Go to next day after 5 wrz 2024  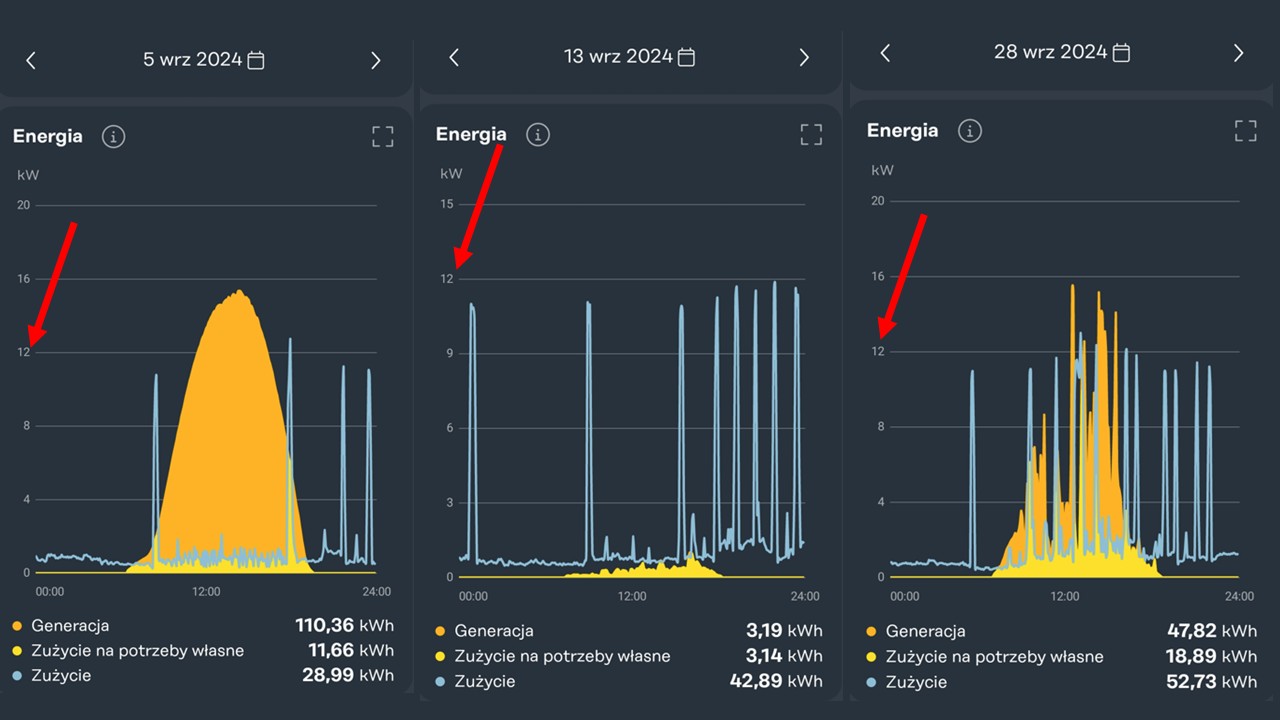376,61
